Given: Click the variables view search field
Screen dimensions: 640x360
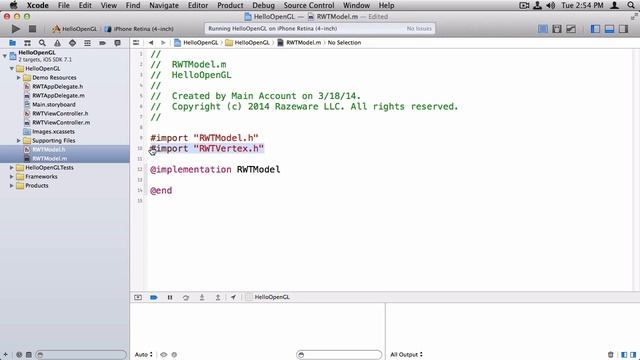Looking at the screenshot, I should coord(339,354).
